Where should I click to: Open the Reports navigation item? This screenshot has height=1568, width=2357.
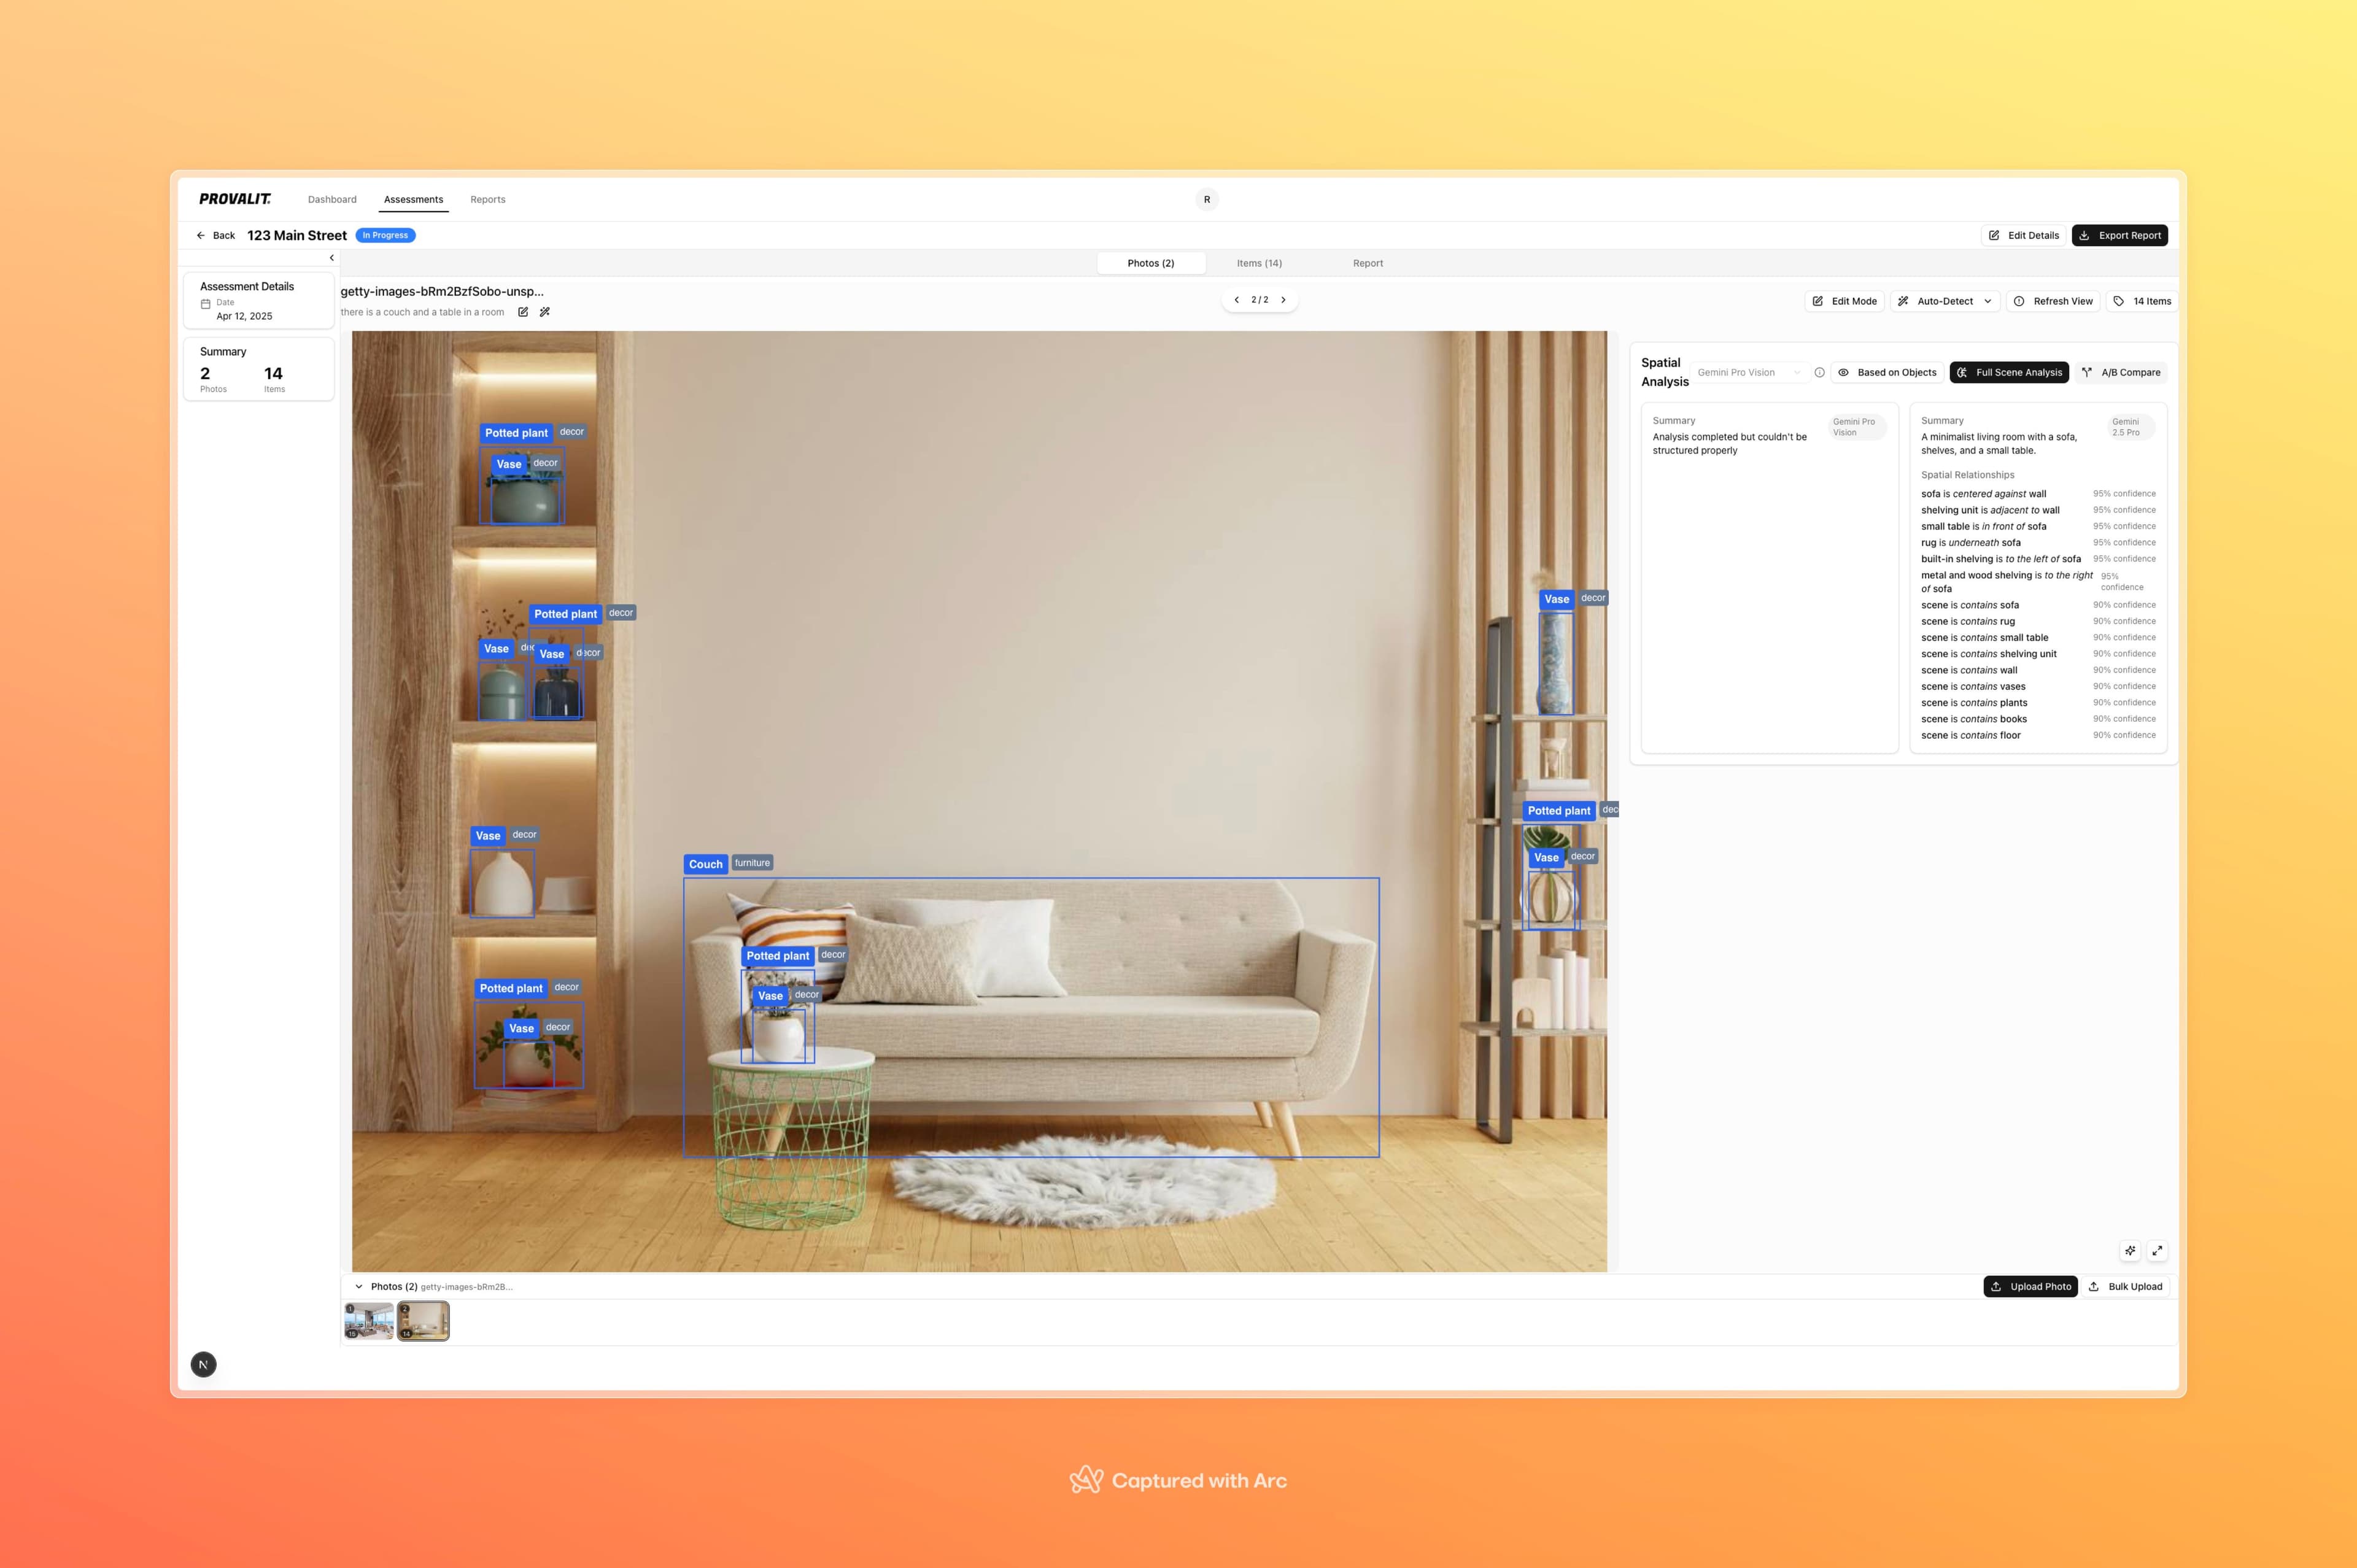pos(488,199)
